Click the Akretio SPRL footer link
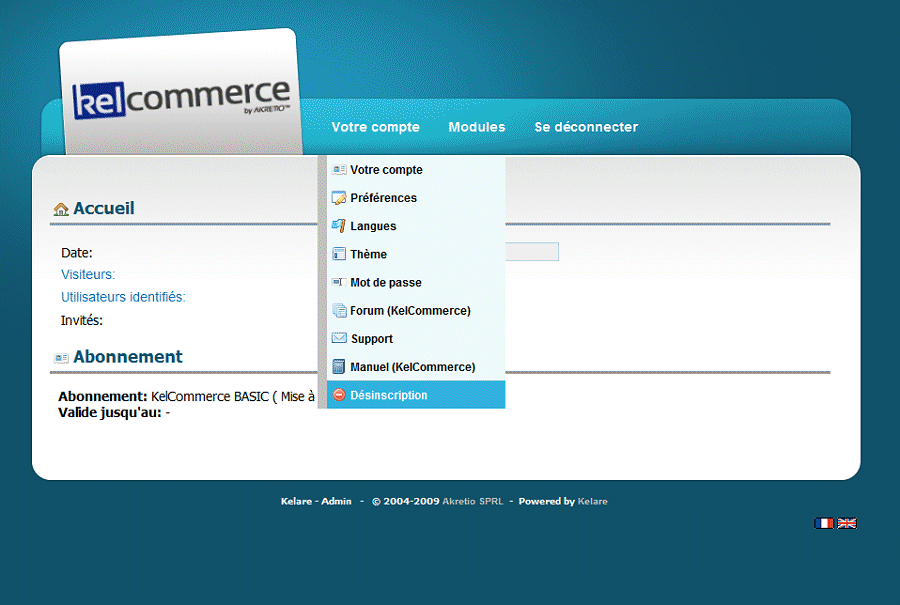Viewport: 900px width, 605px height. tap(472, 502)
